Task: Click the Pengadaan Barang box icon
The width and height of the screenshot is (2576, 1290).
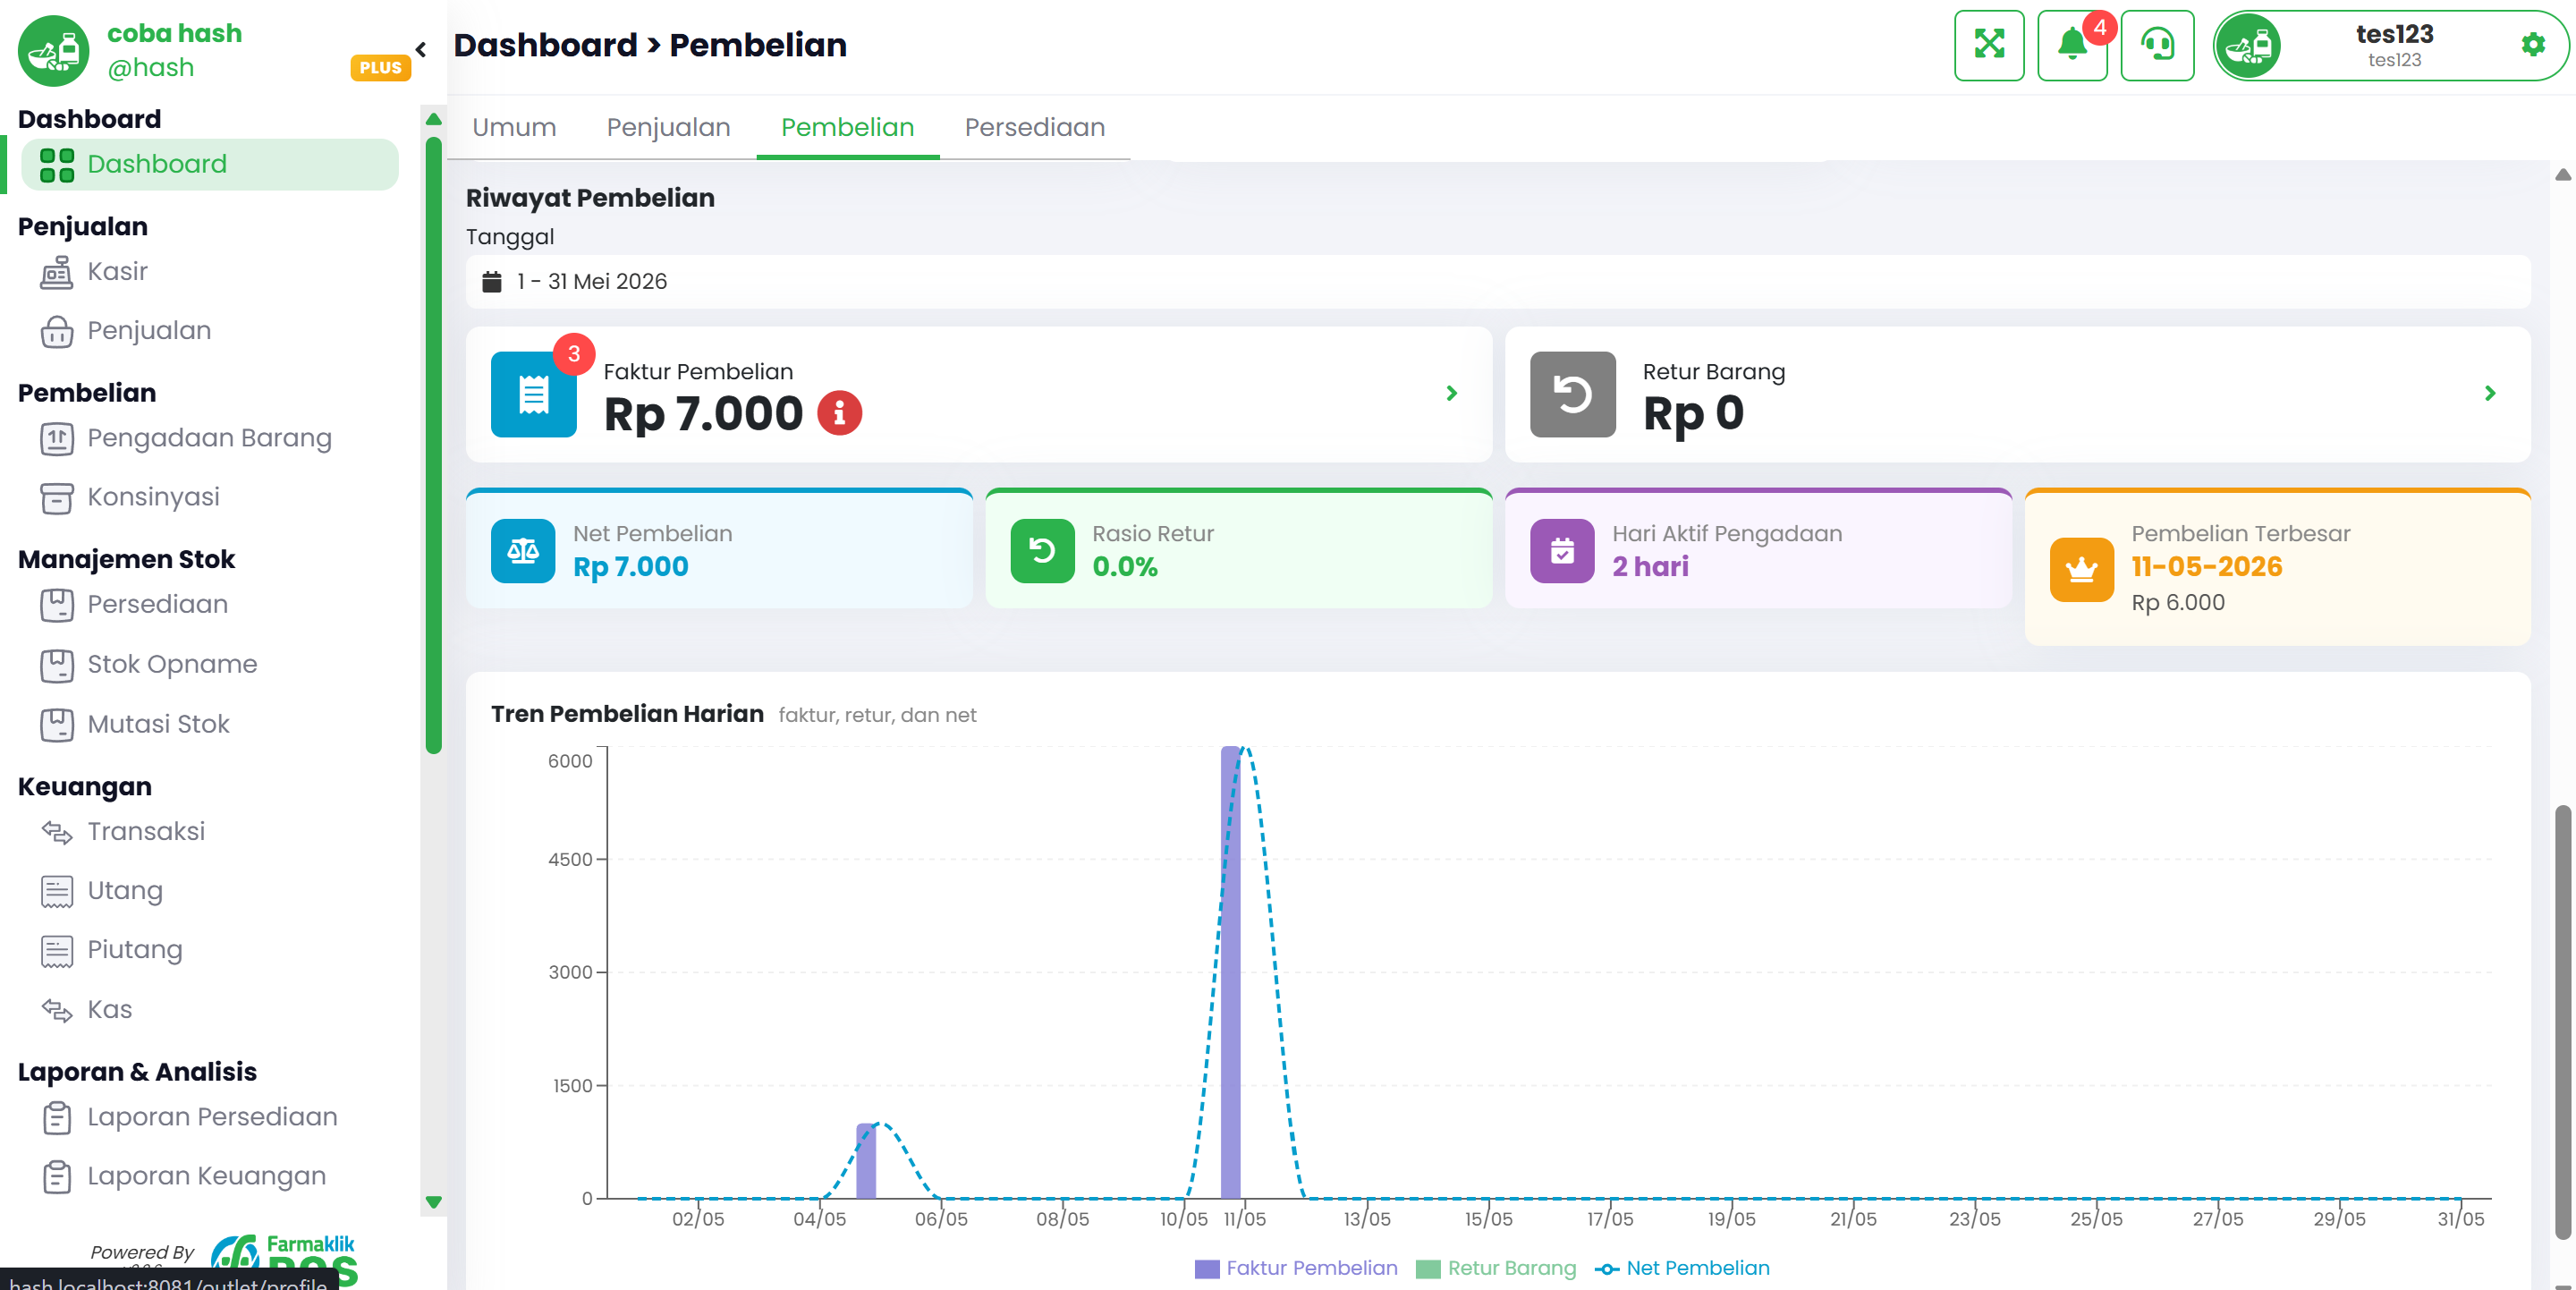Action: (x=57, y=438)
